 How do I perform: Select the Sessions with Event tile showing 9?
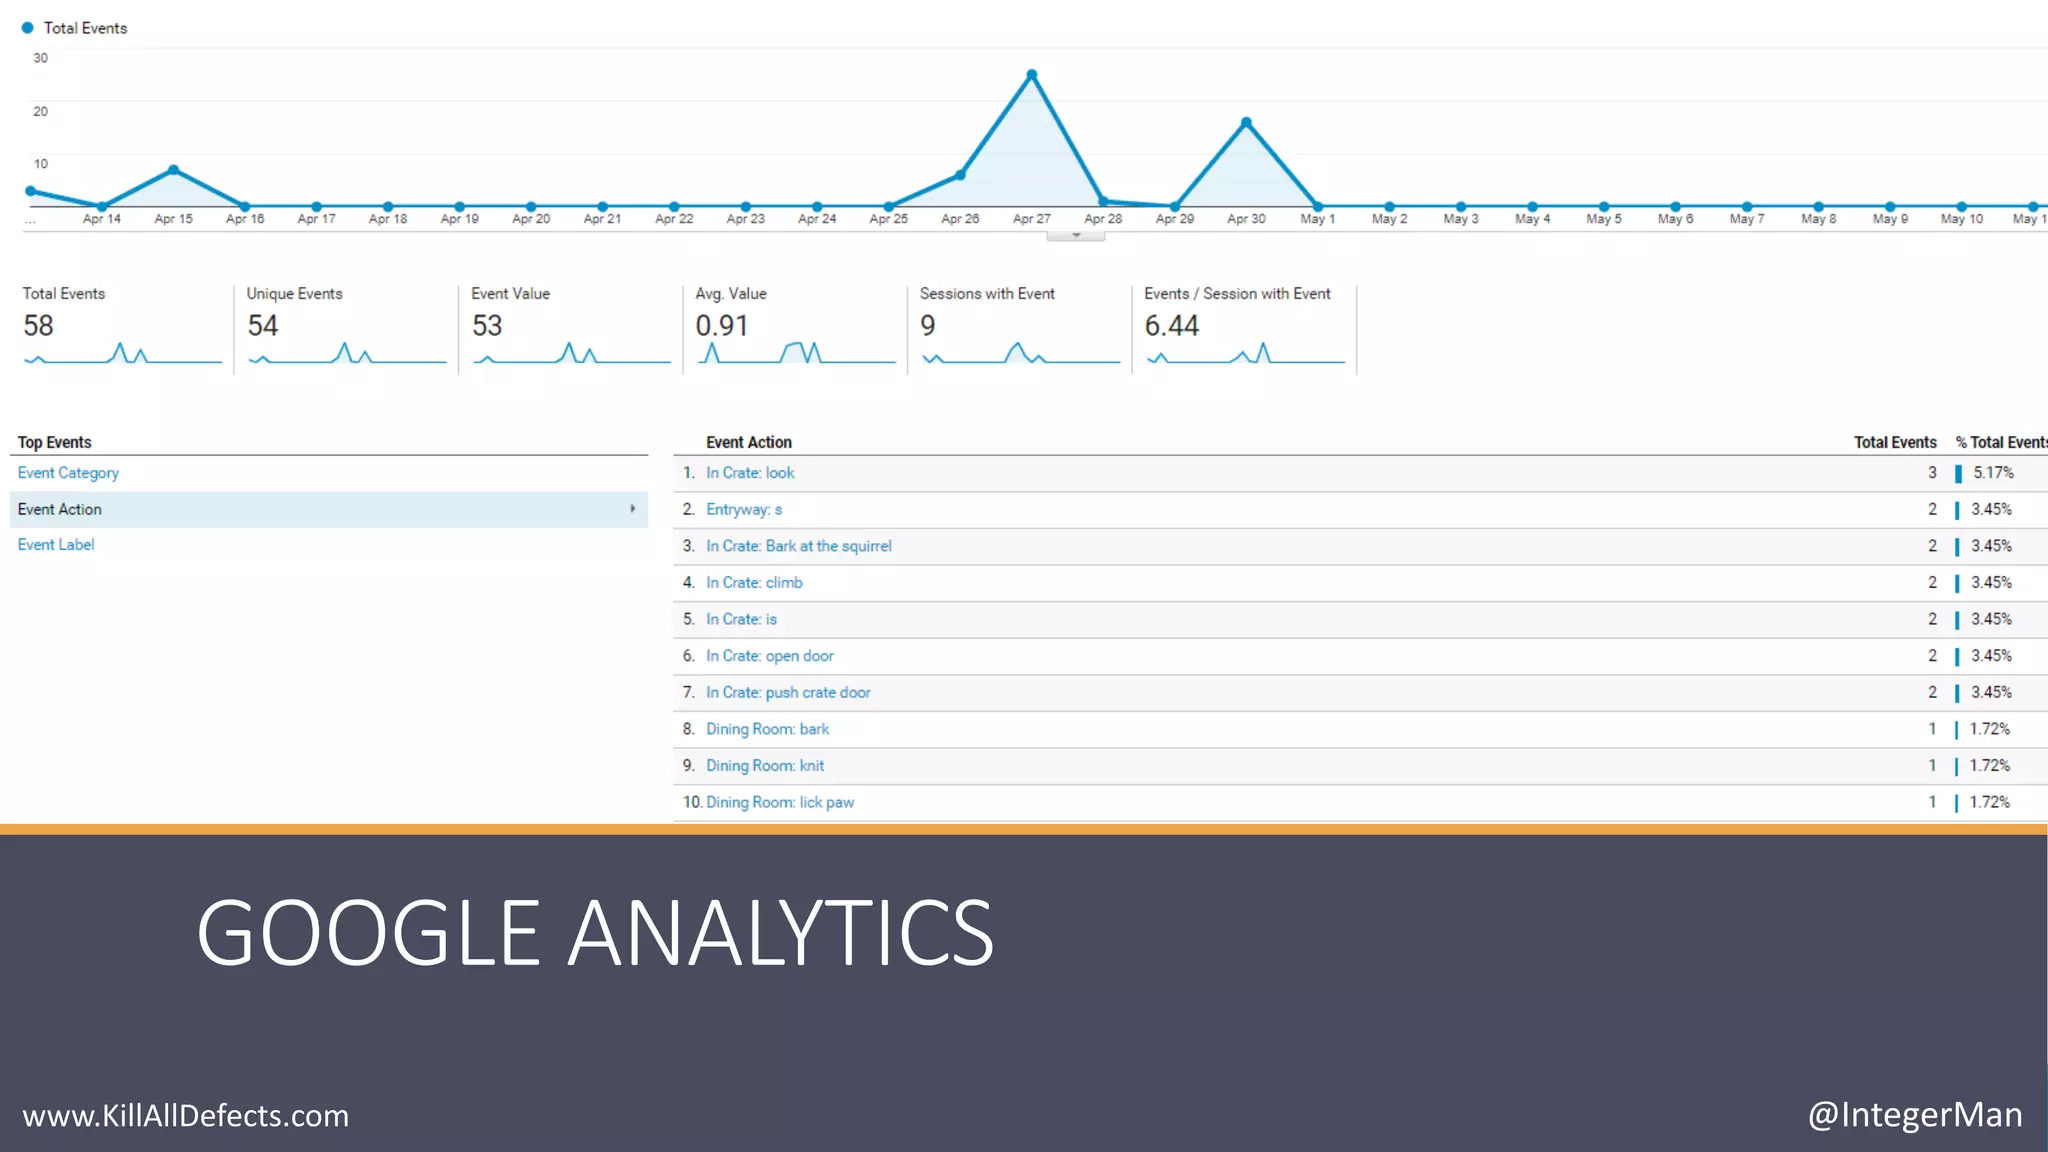[1019, 329]
